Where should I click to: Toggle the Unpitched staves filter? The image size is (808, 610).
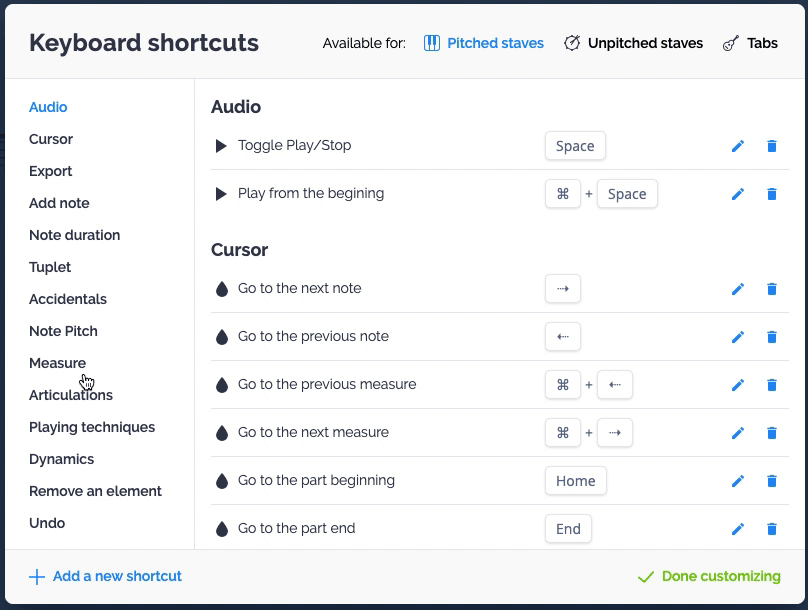click(632, 43)
